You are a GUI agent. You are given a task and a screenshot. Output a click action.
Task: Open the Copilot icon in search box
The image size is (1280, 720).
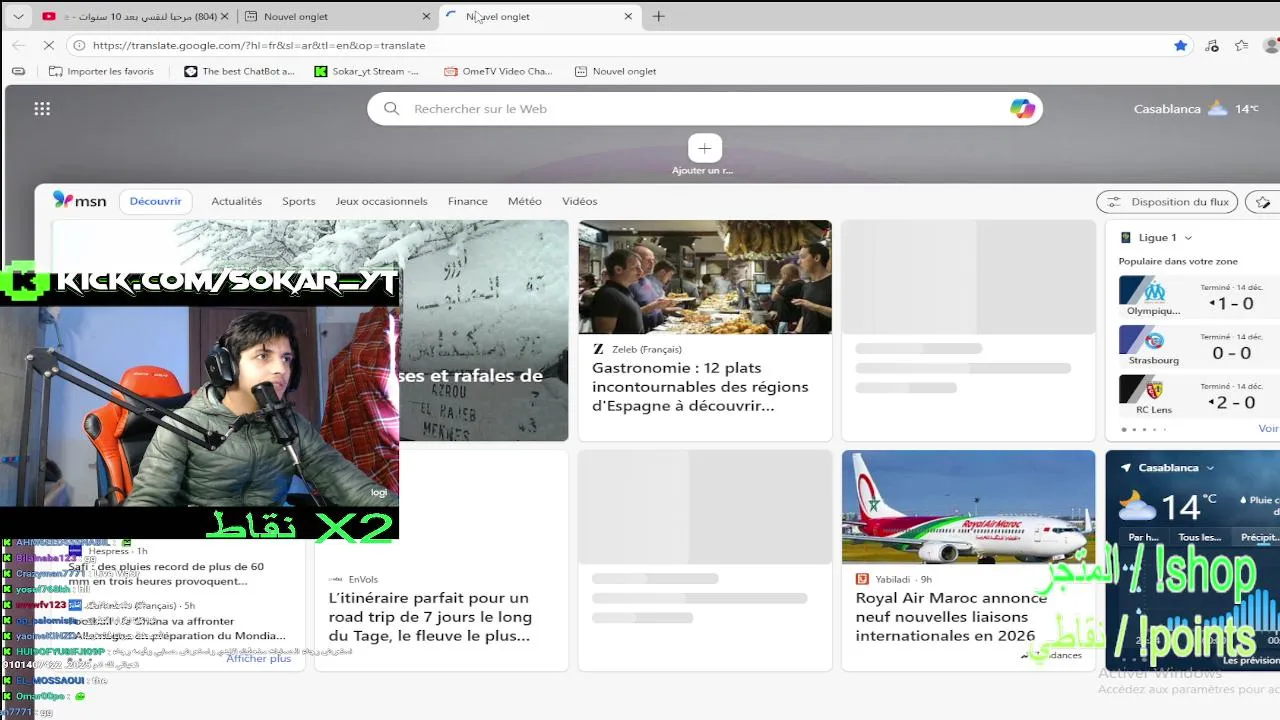pyautogui.click(x=1022, y=109)
